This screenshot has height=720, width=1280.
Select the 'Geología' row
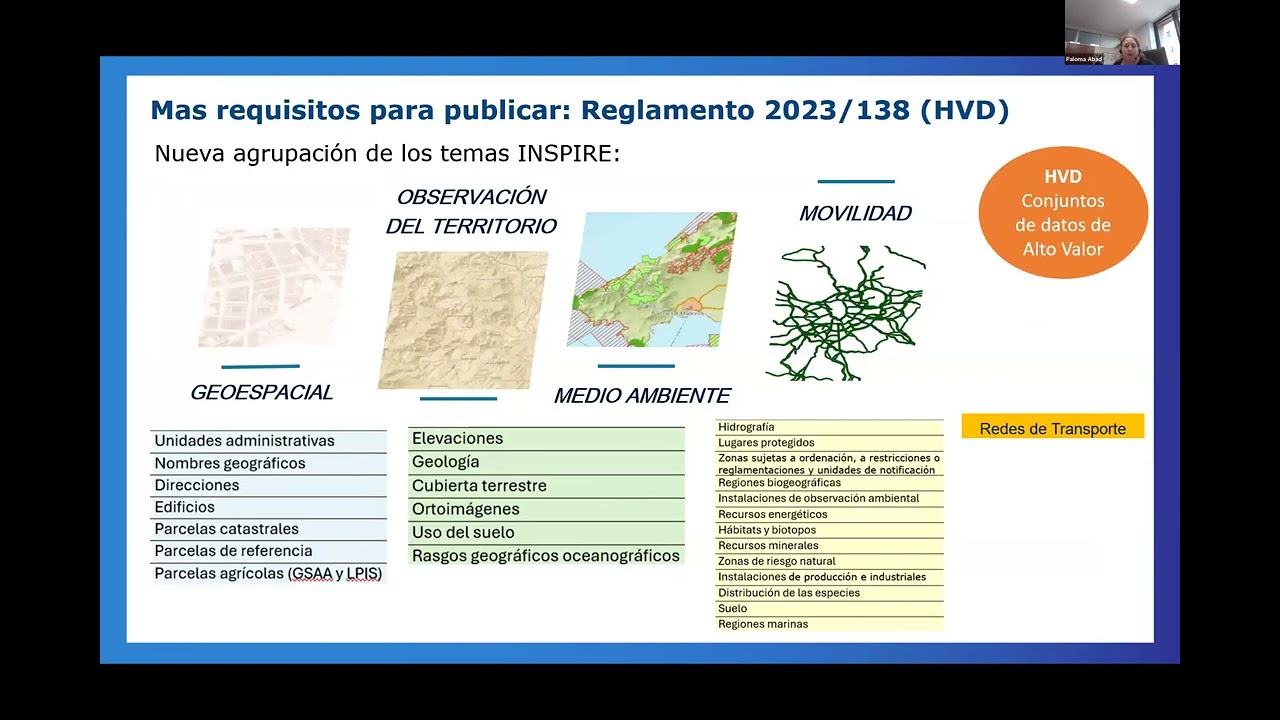click(x=546, y=462)
